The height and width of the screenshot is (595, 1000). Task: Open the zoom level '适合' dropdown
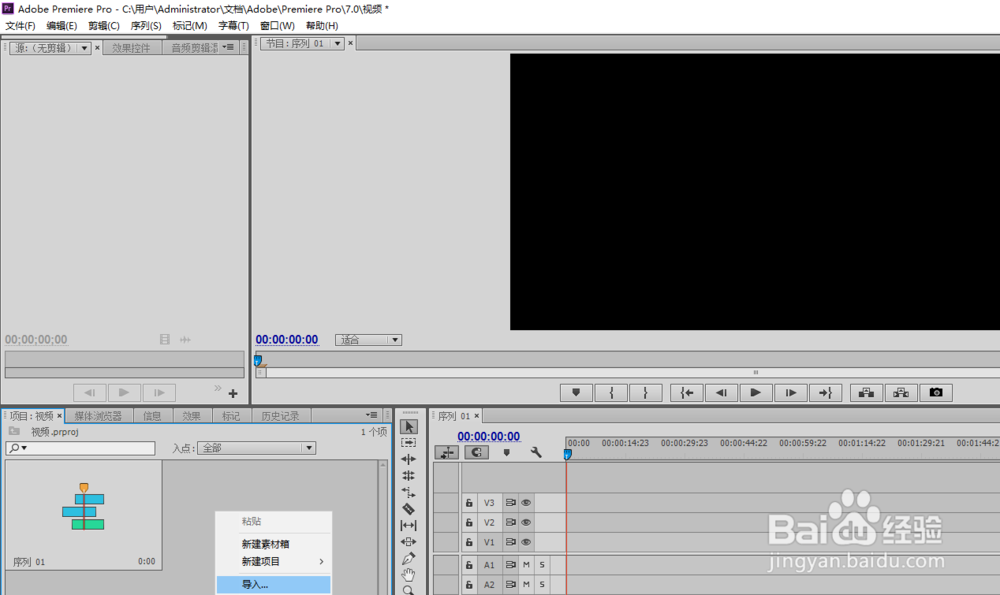(368, 340)
